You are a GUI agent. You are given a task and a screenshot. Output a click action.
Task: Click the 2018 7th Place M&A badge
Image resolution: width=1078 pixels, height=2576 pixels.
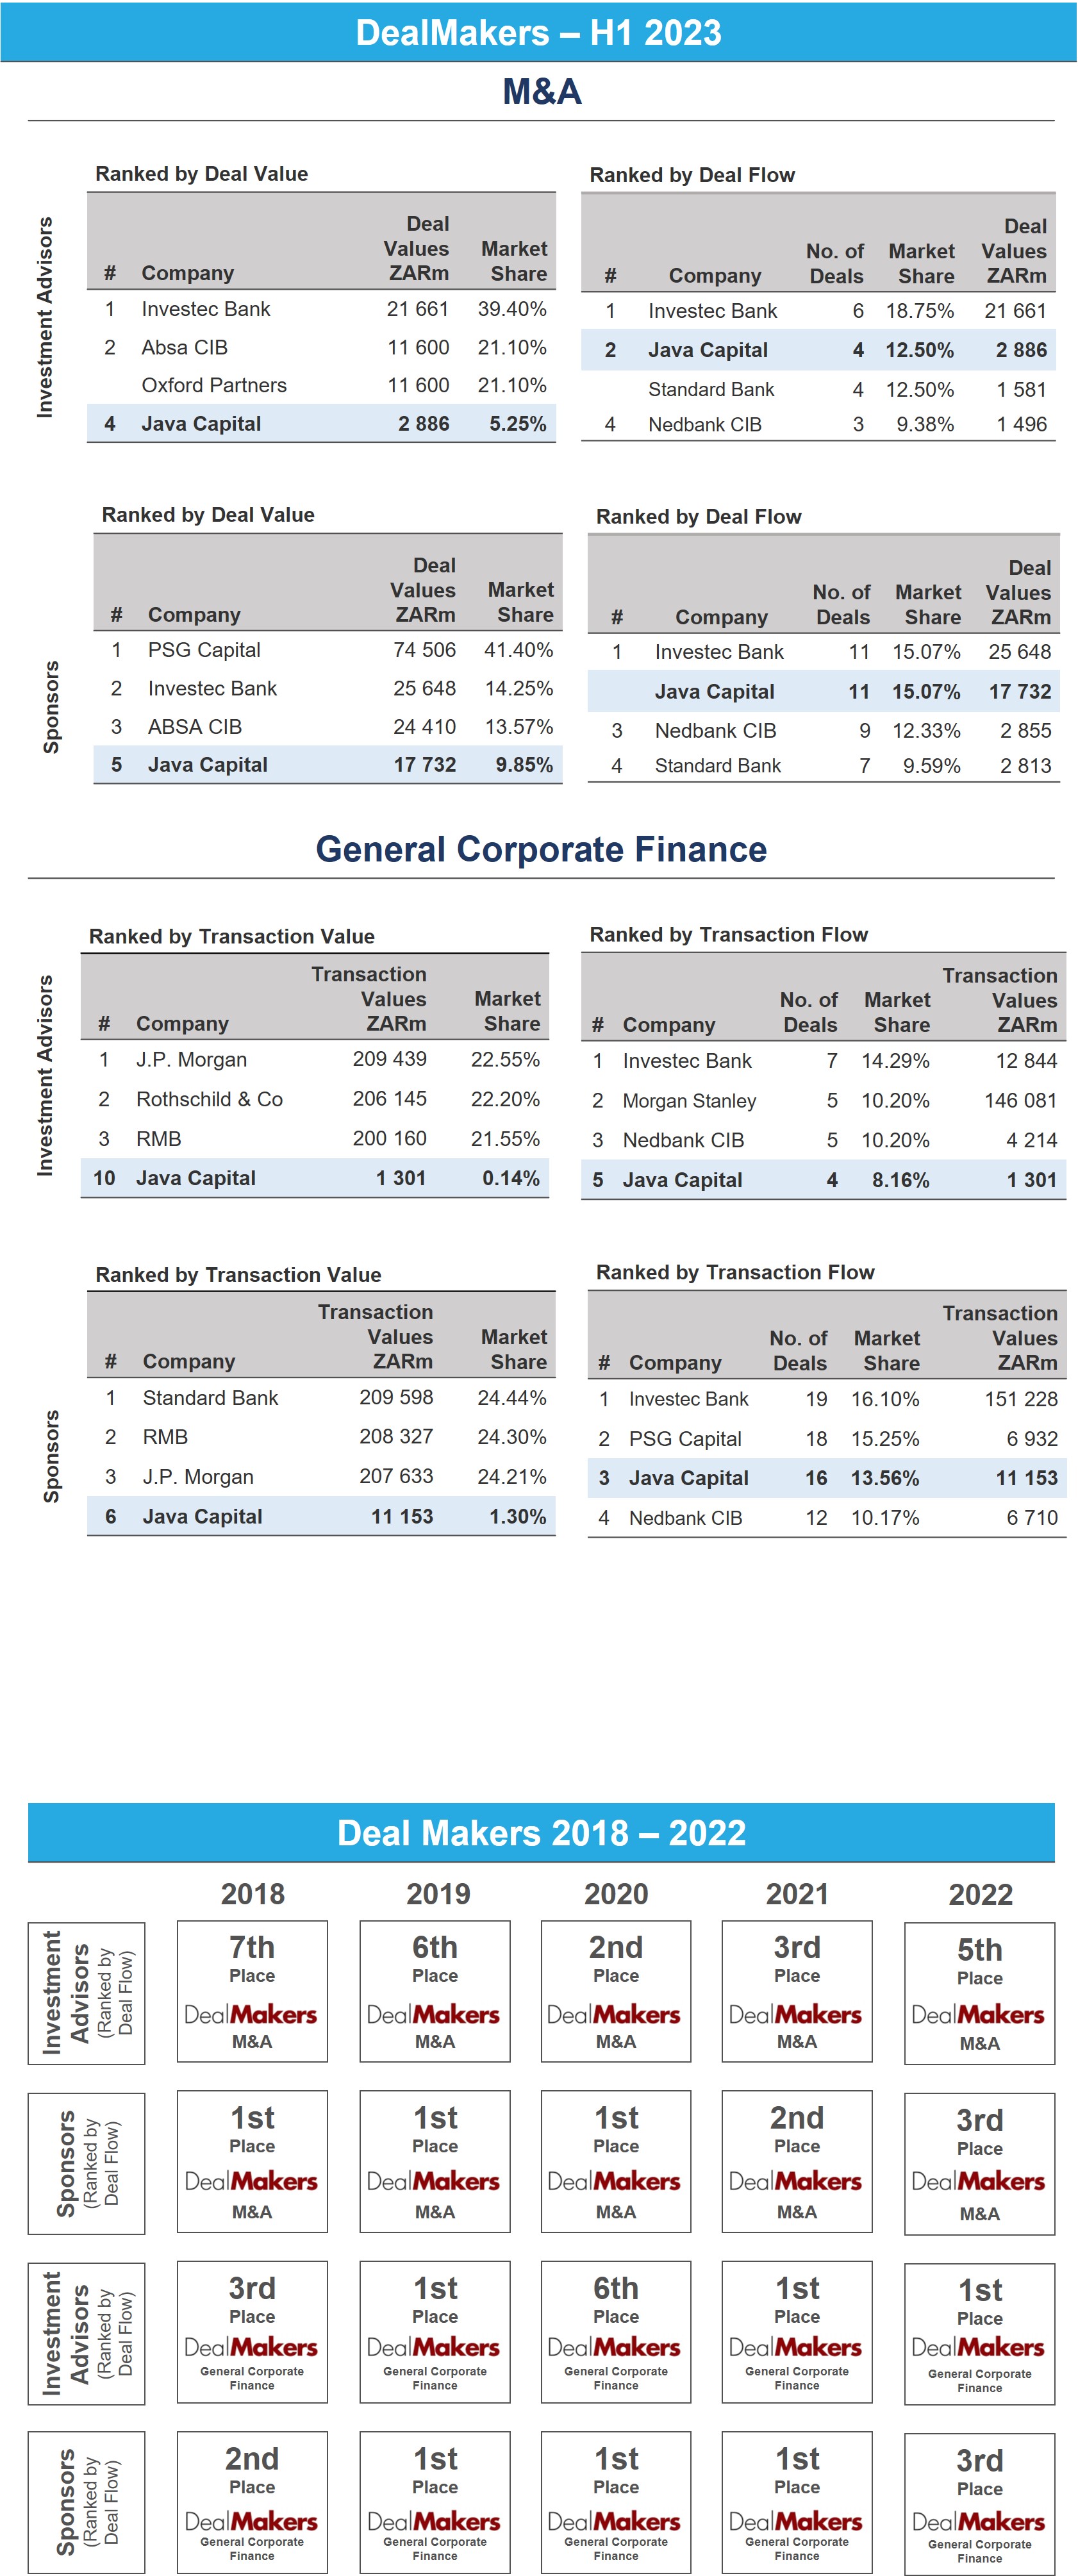coord(252,1990)
